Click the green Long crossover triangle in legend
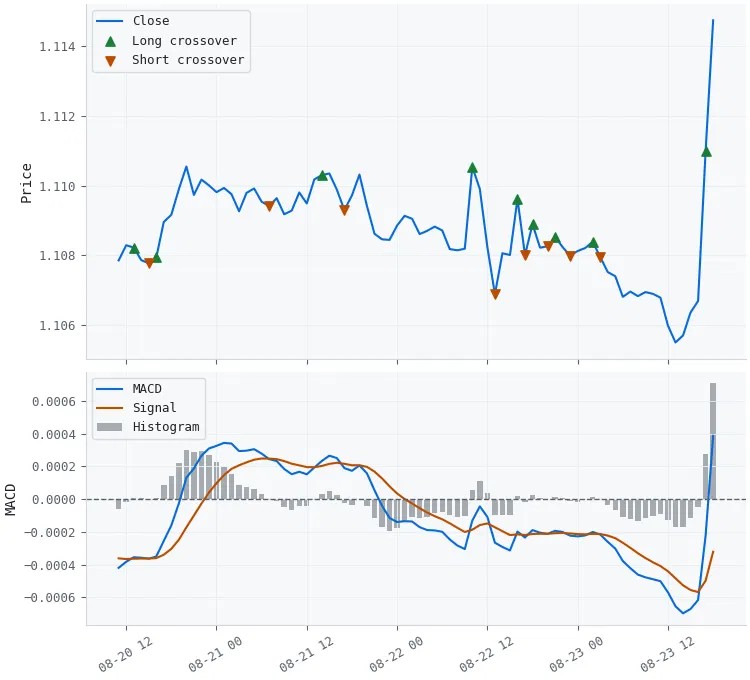750x680 pixels. pyautogui.click(x=110, y=42)
